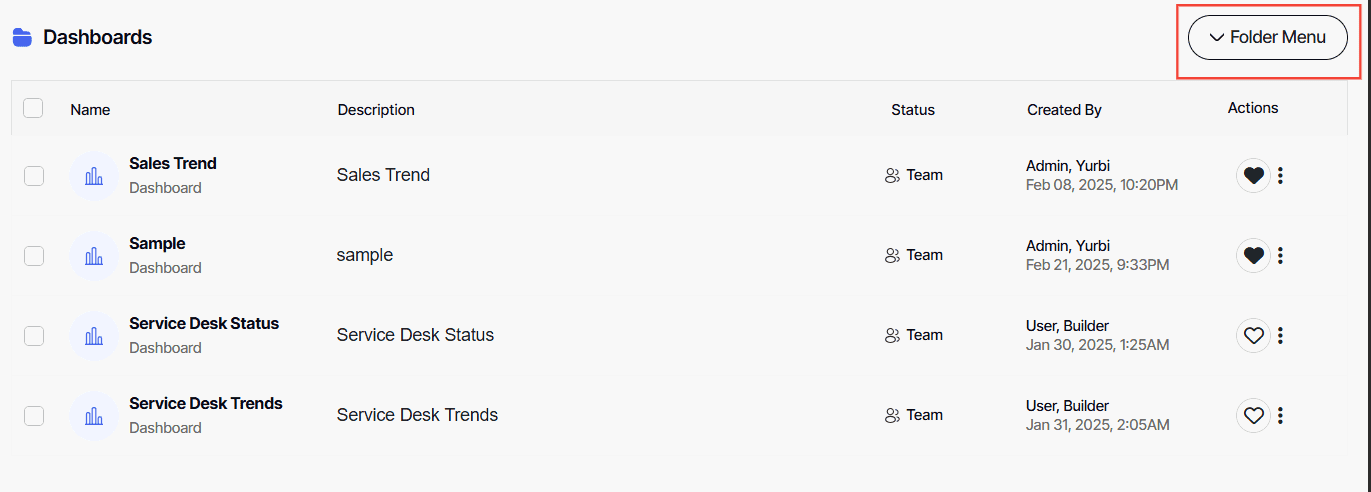Tick the Service Desk Trends checkbox
The image size is (1371, 492).
pos(34,416)
